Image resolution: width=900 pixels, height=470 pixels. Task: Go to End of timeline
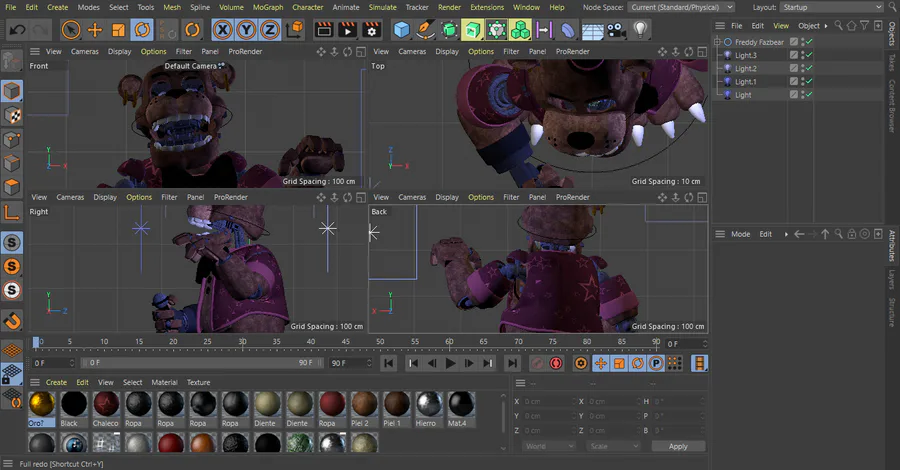(x=512, y=363)
